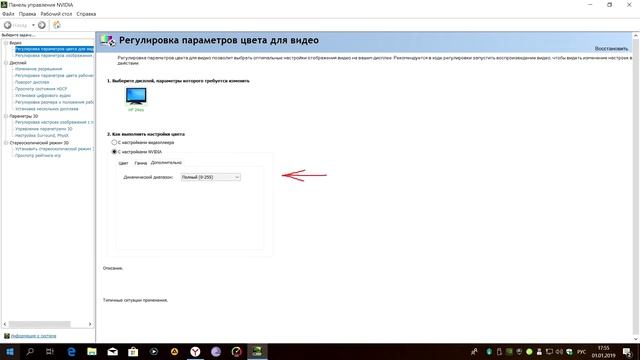Click the Back navigation arrow icon
The height and width of the screenshot is (360, 640).
click(7, 25)
